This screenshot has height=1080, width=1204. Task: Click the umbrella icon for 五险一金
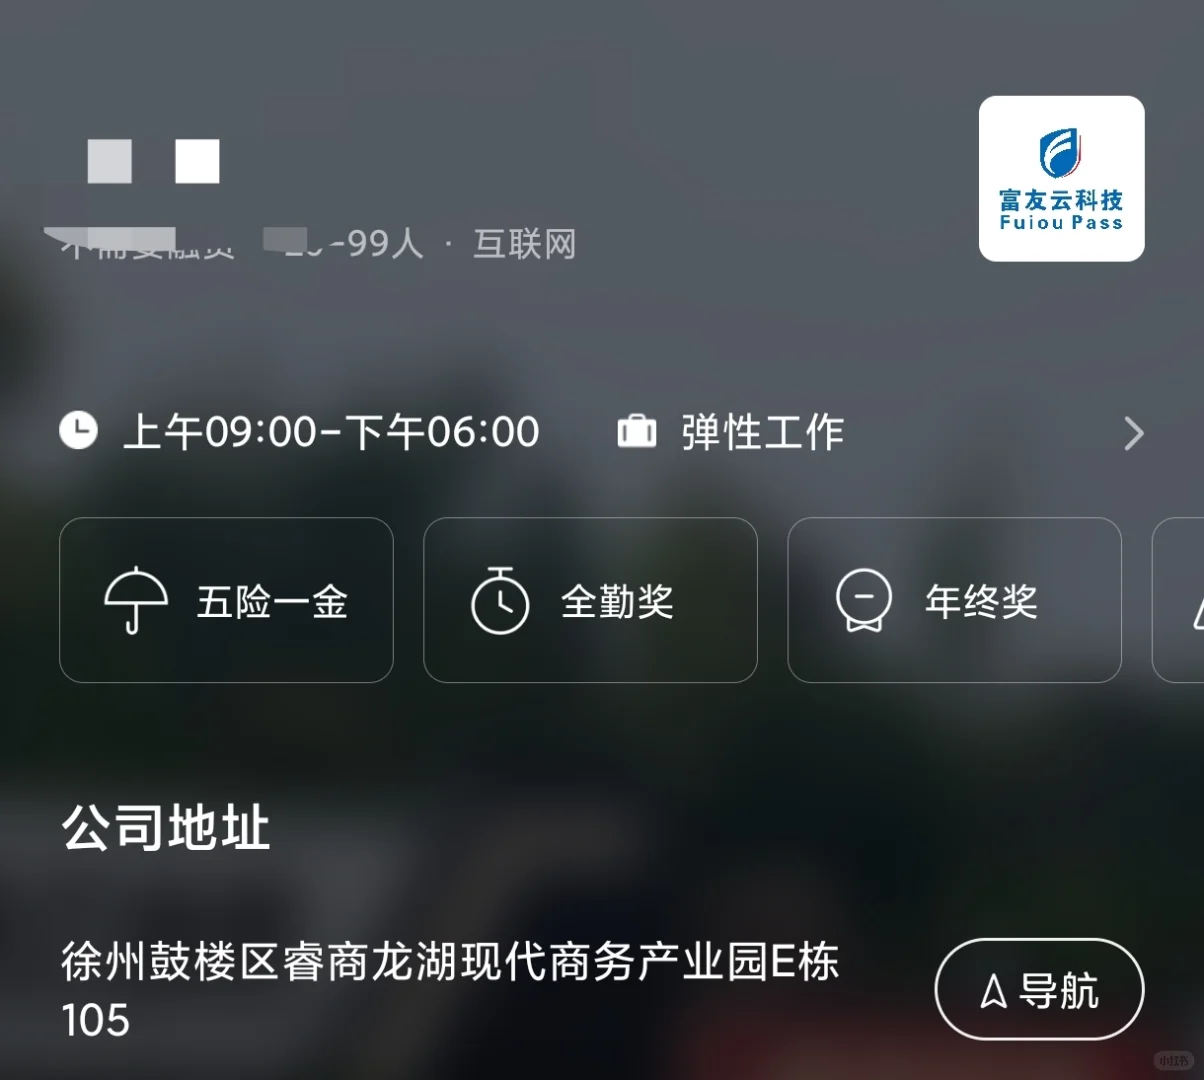(x=137, y=600)
